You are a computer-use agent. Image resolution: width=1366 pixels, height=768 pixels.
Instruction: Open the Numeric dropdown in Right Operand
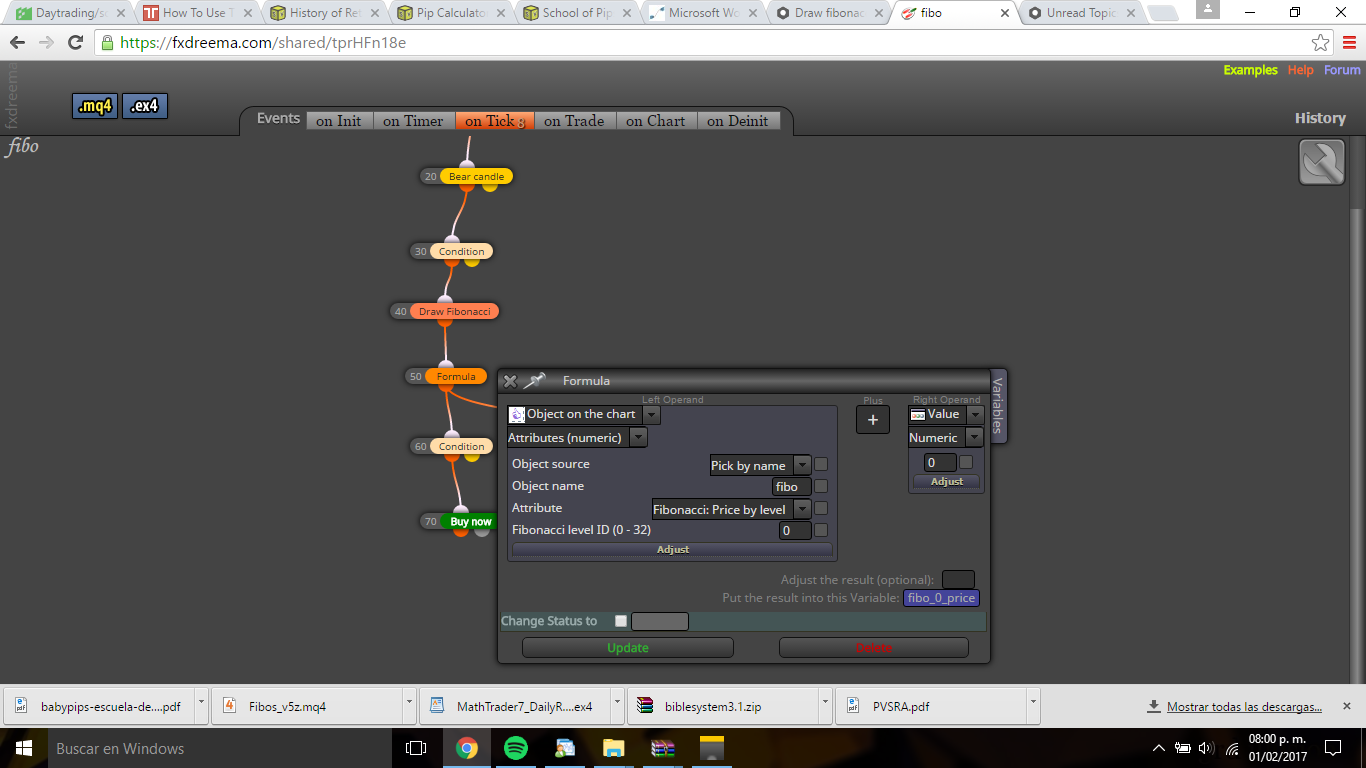(974, 438)
